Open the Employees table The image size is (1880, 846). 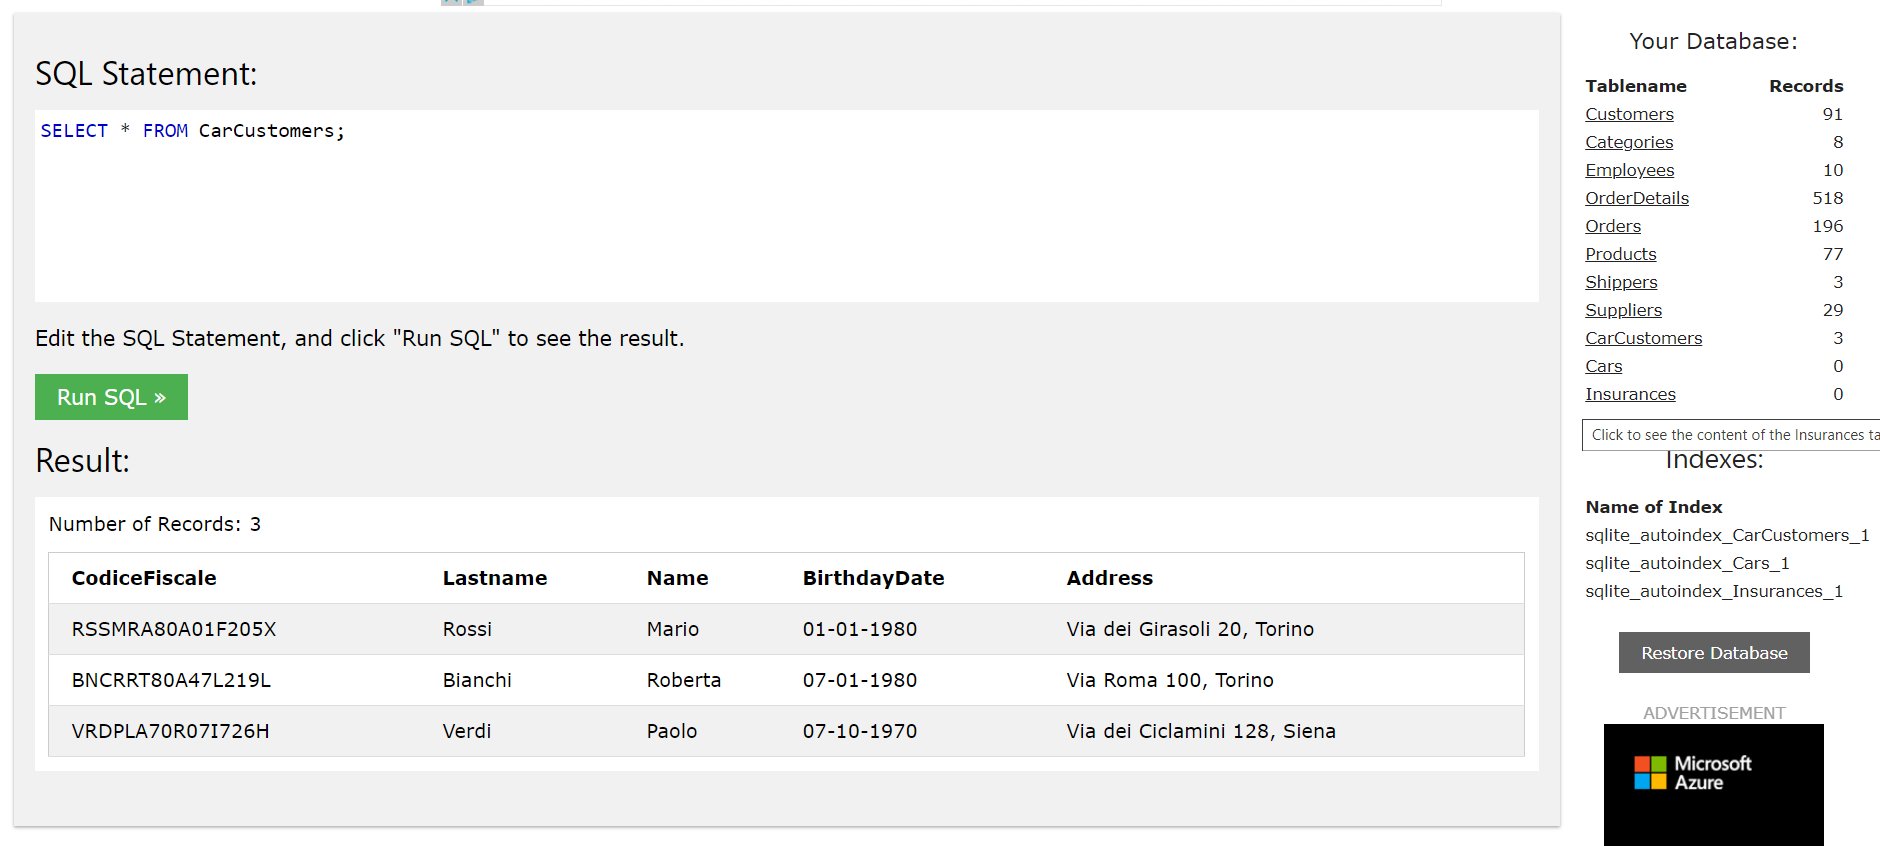(x=1629, y=170)
